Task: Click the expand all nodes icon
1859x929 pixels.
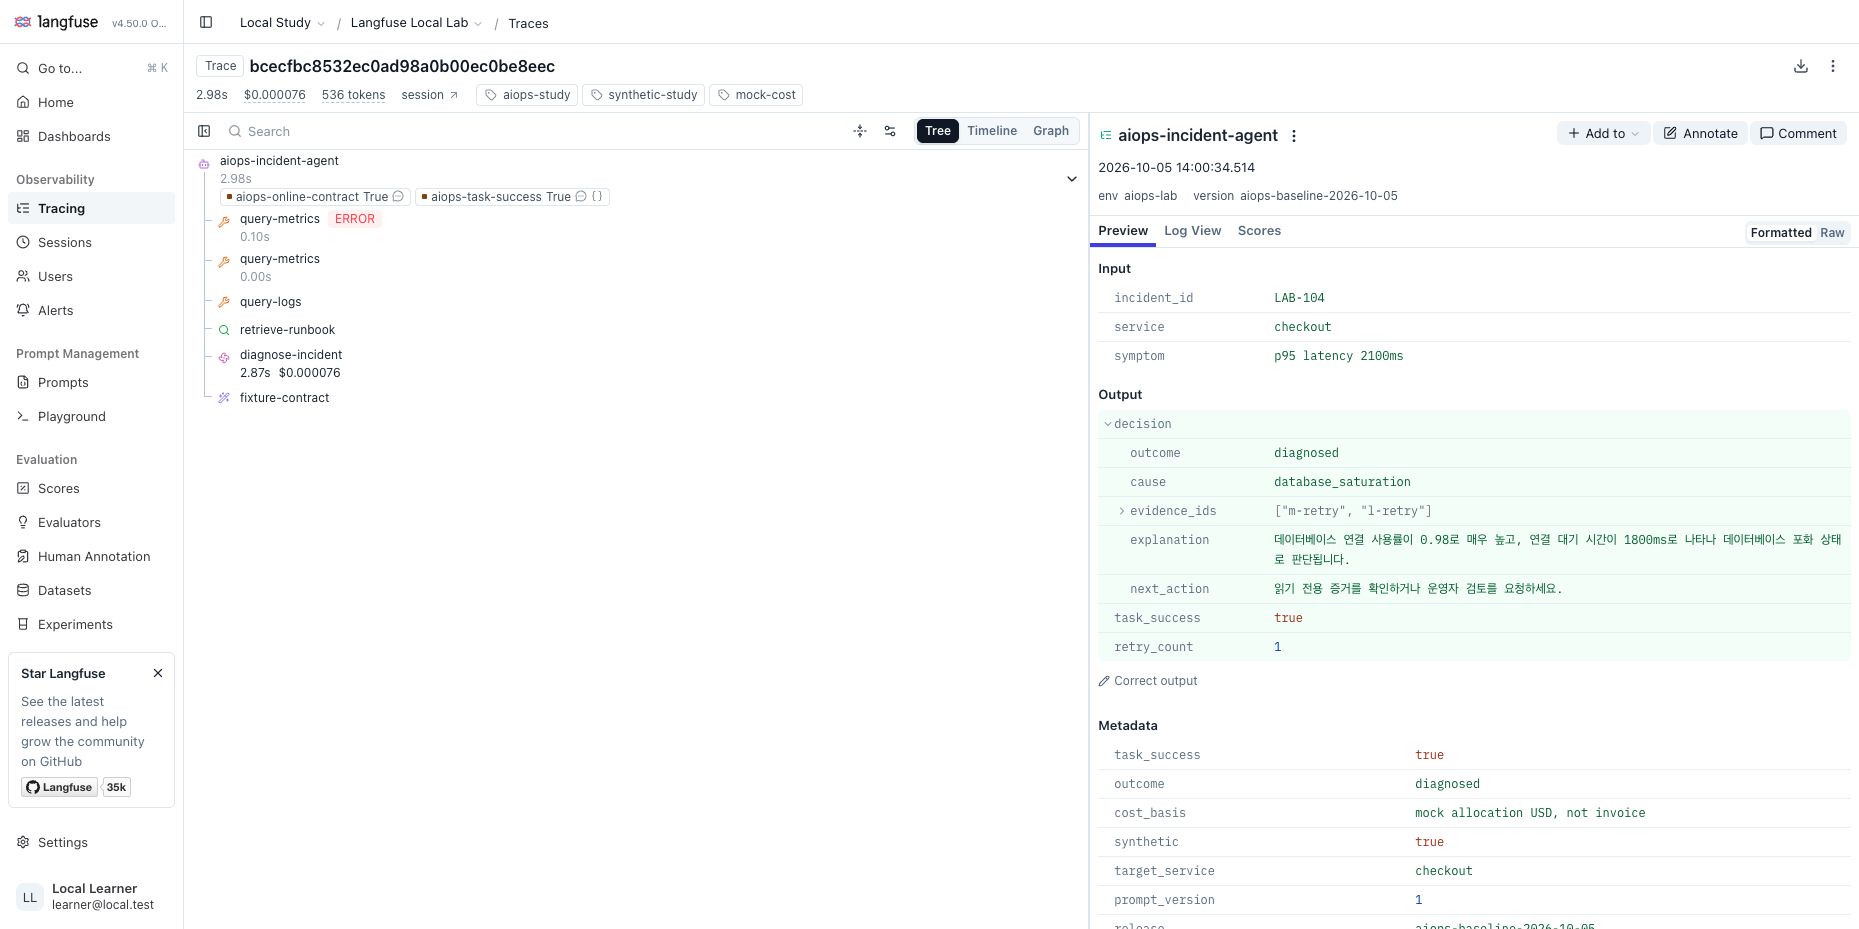Action: click(860, 131)
